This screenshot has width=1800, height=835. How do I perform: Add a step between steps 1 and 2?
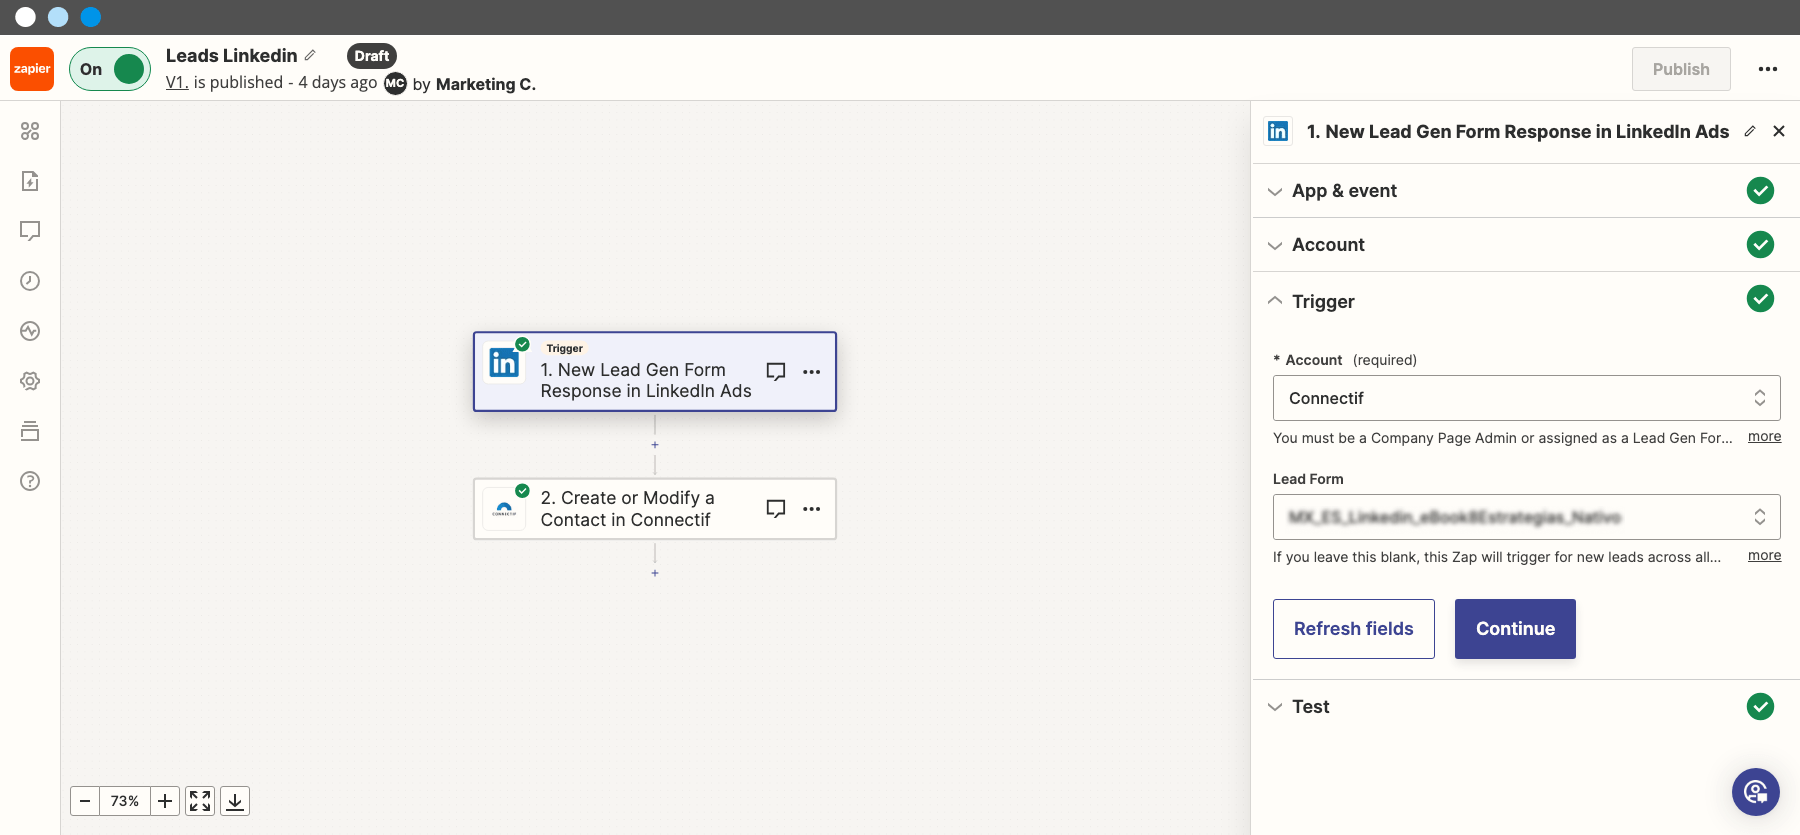coord(655,445)
